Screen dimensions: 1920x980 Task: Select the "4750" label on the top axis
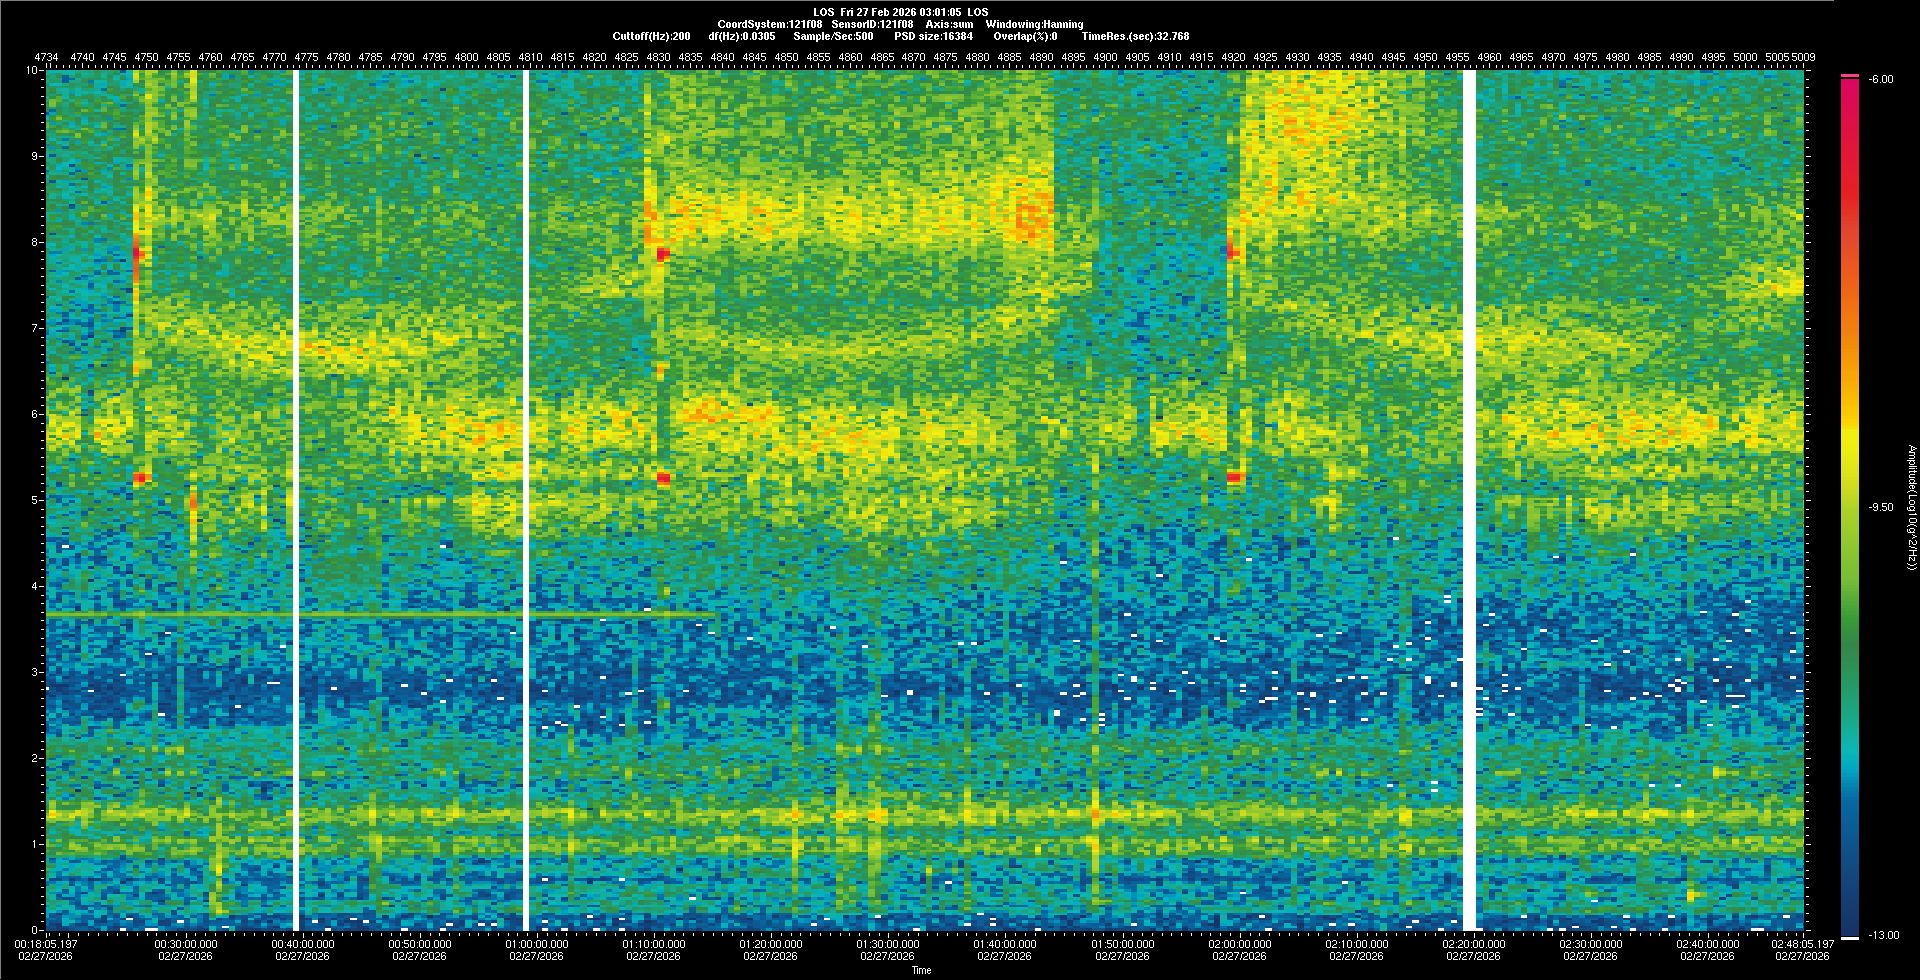pos(147,58)
